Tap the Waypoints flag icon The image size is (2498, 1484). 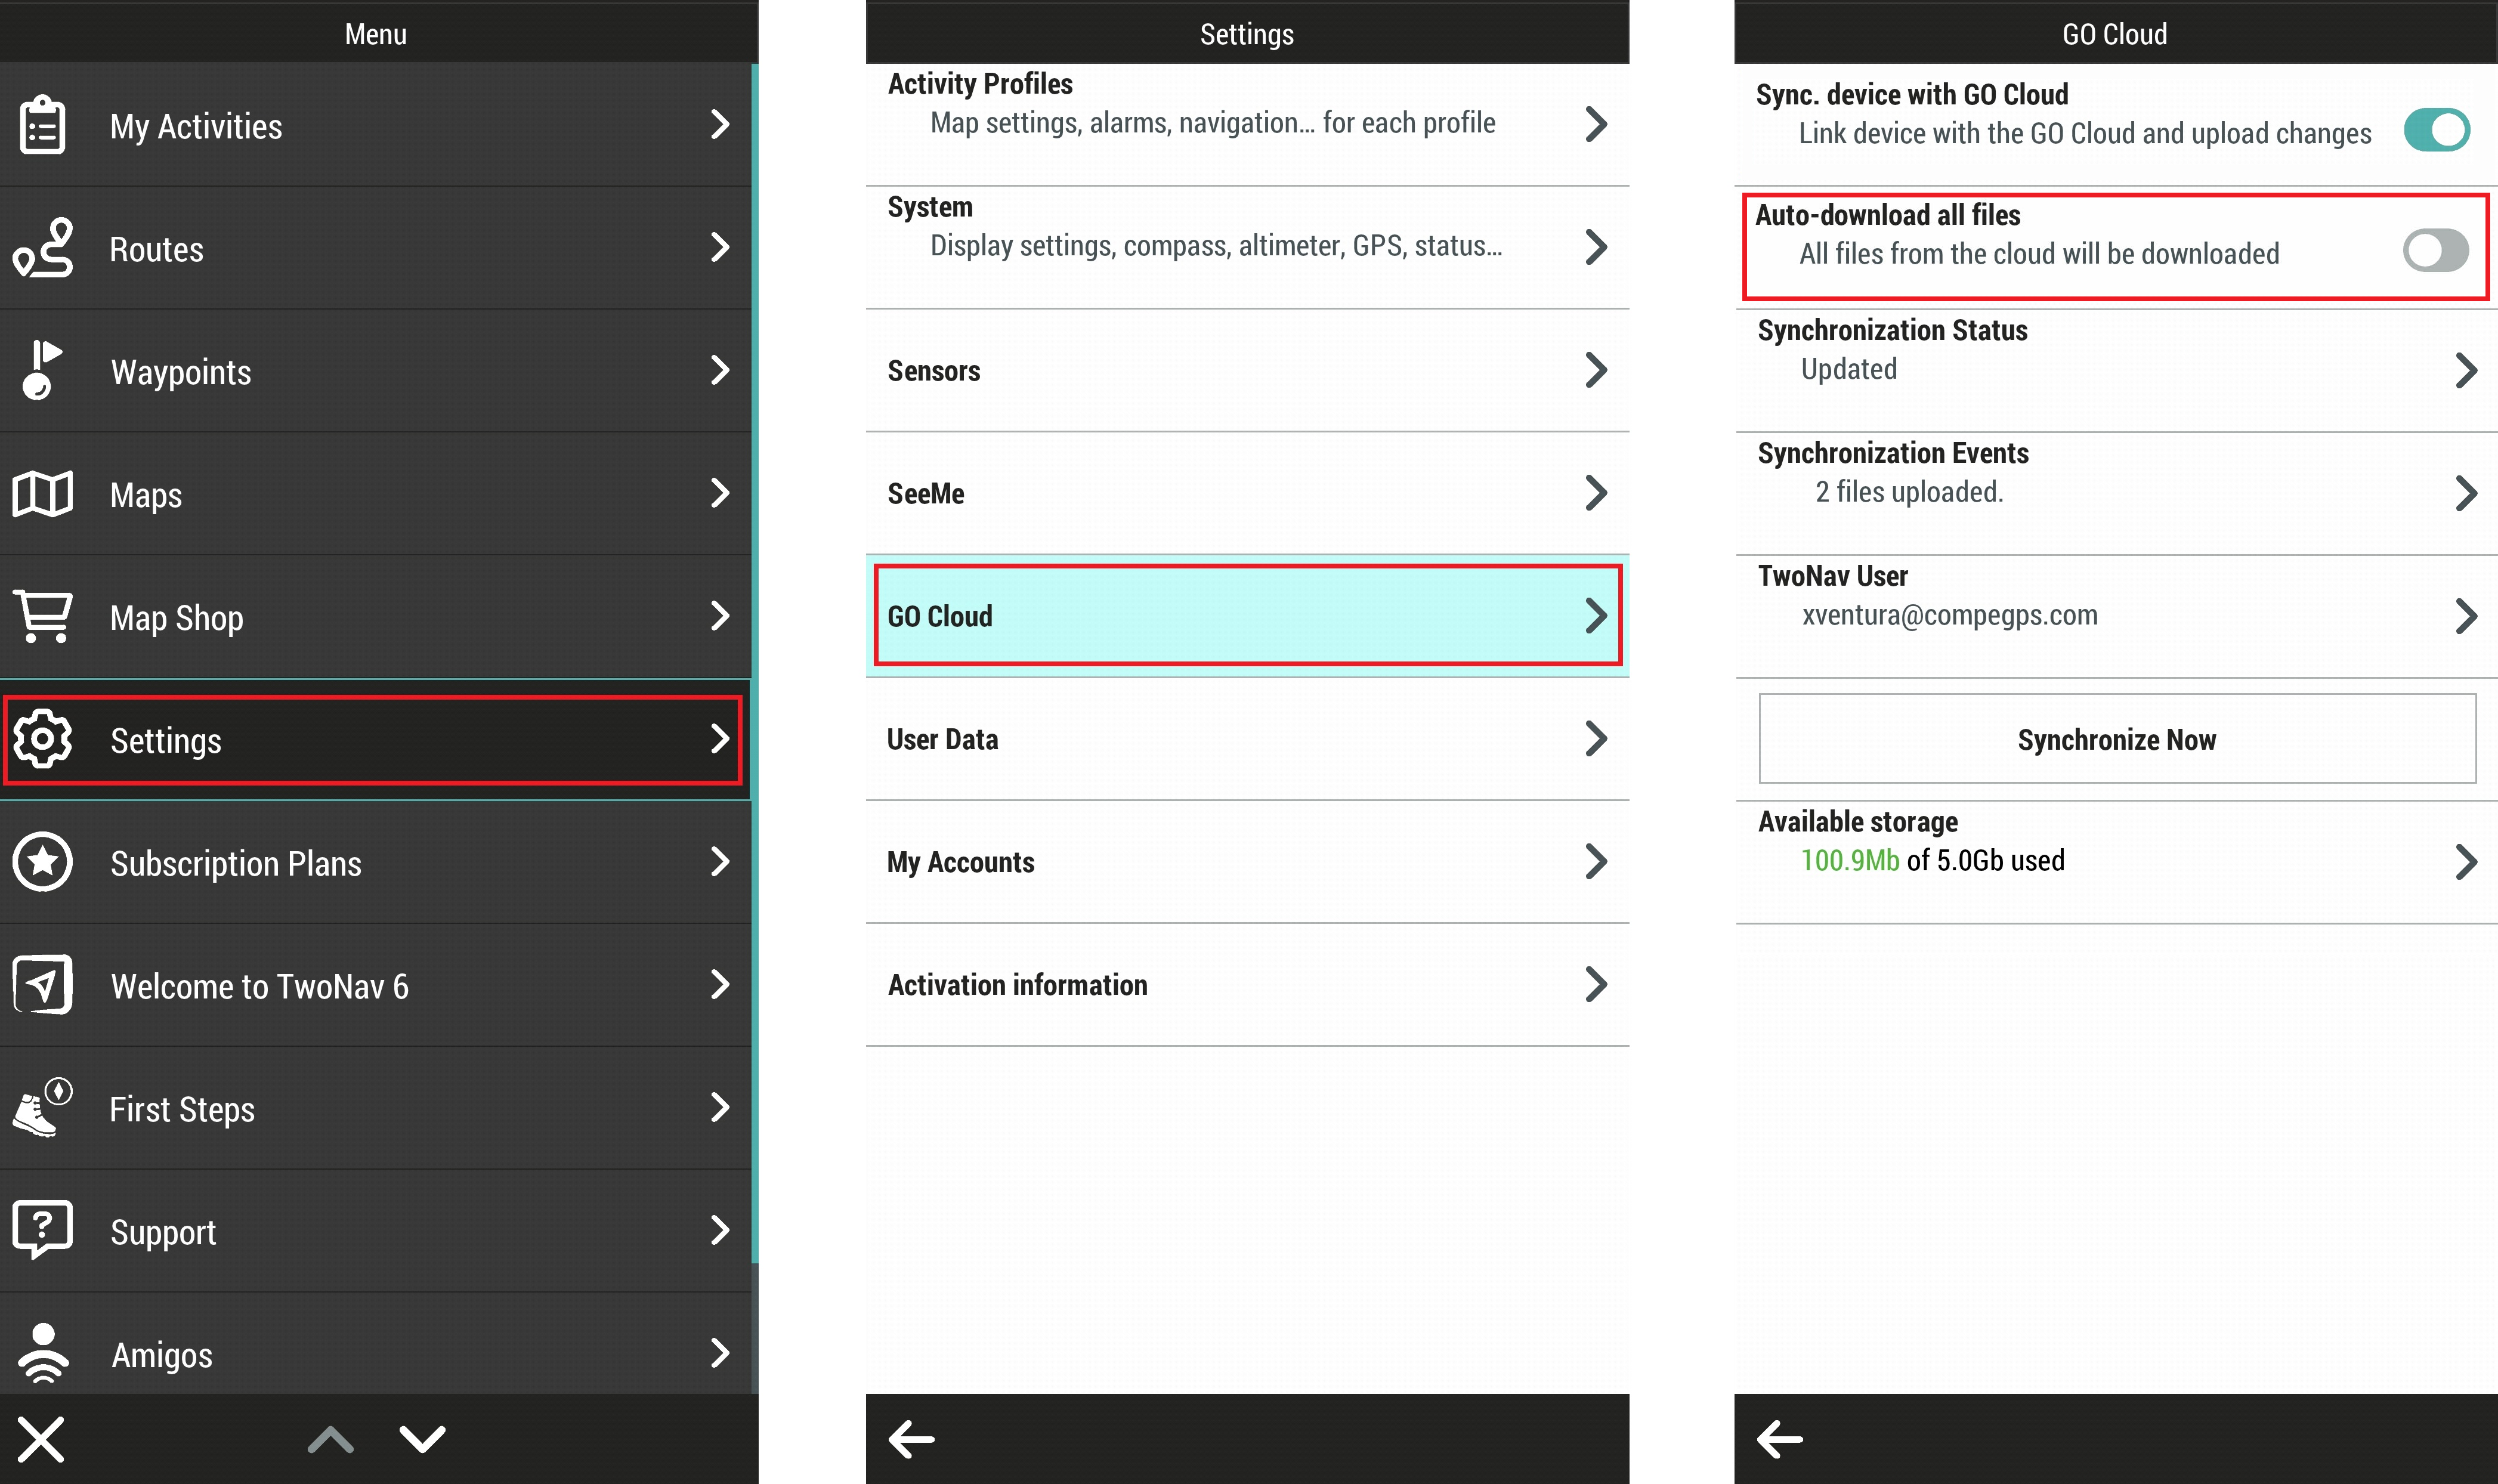coord(41,370)
